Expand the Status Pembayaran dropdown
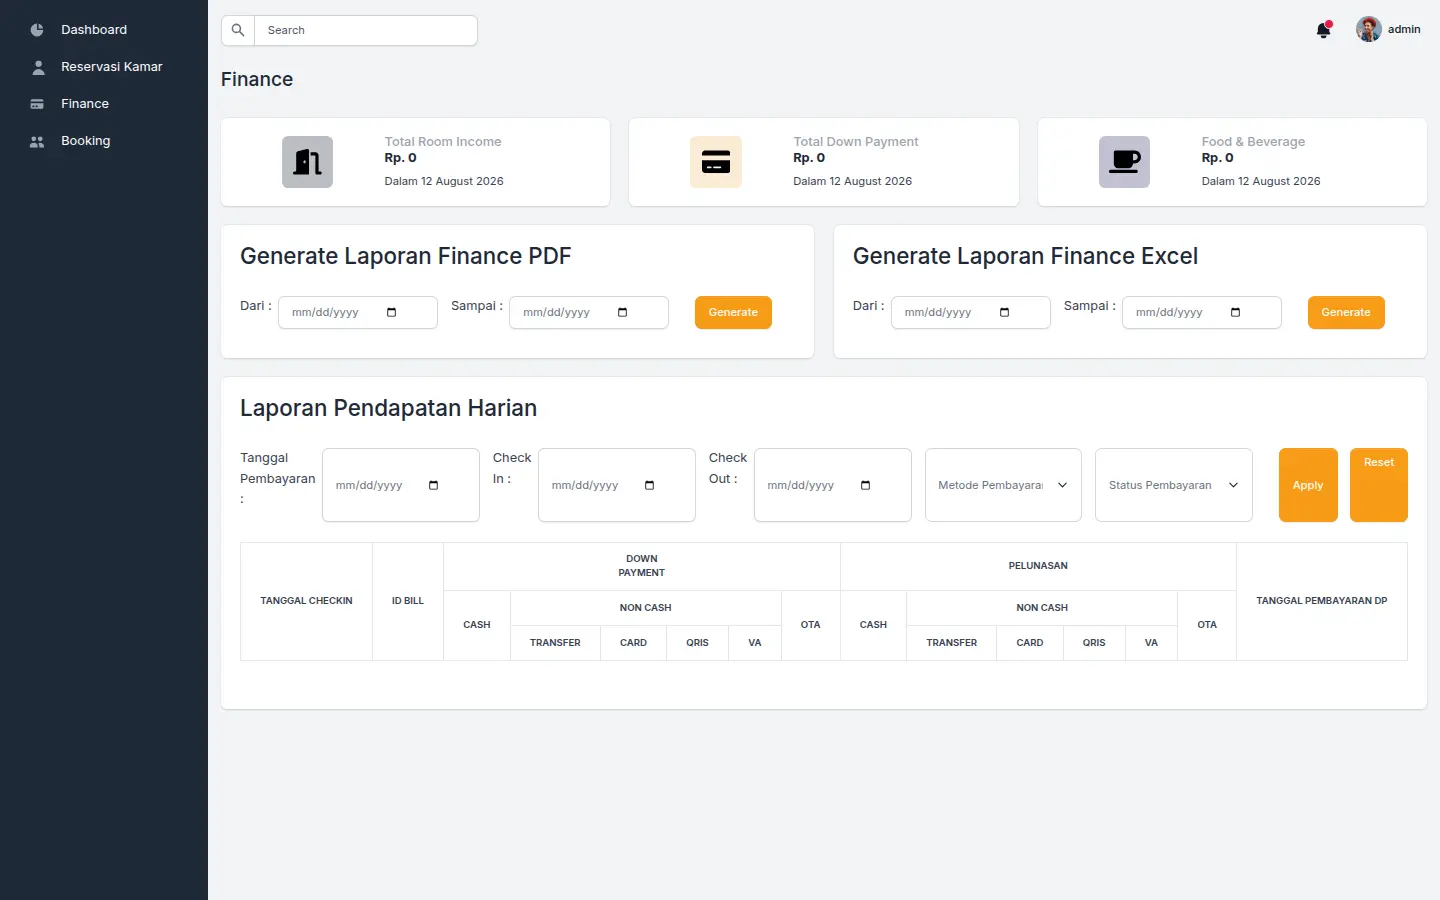The image size is (1440, 900). pyautogui.click(x=1174, y=485)
